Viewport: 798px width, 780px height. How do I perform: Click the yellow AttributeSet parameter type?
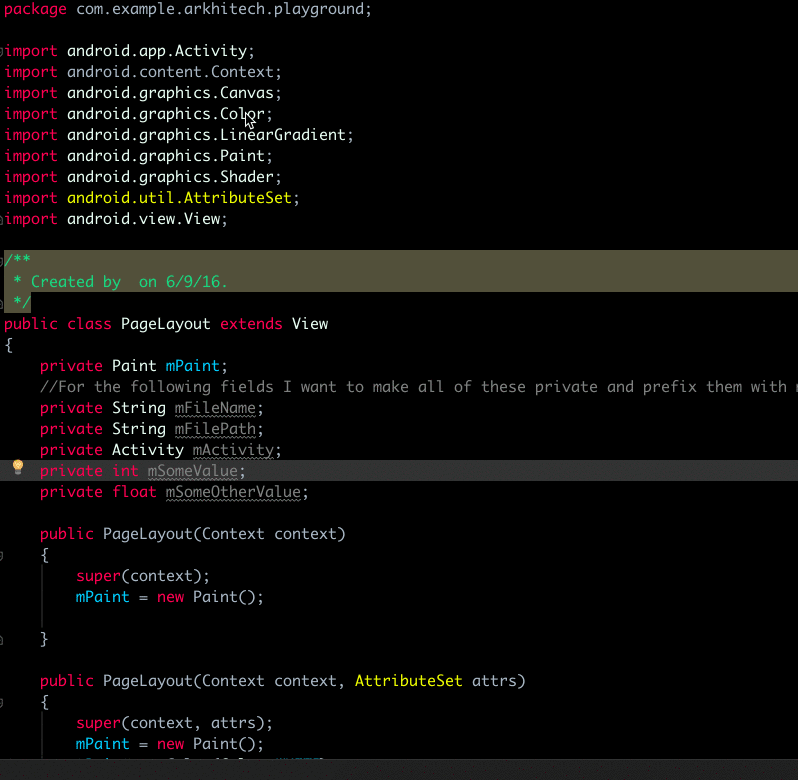tap(409, 681)
